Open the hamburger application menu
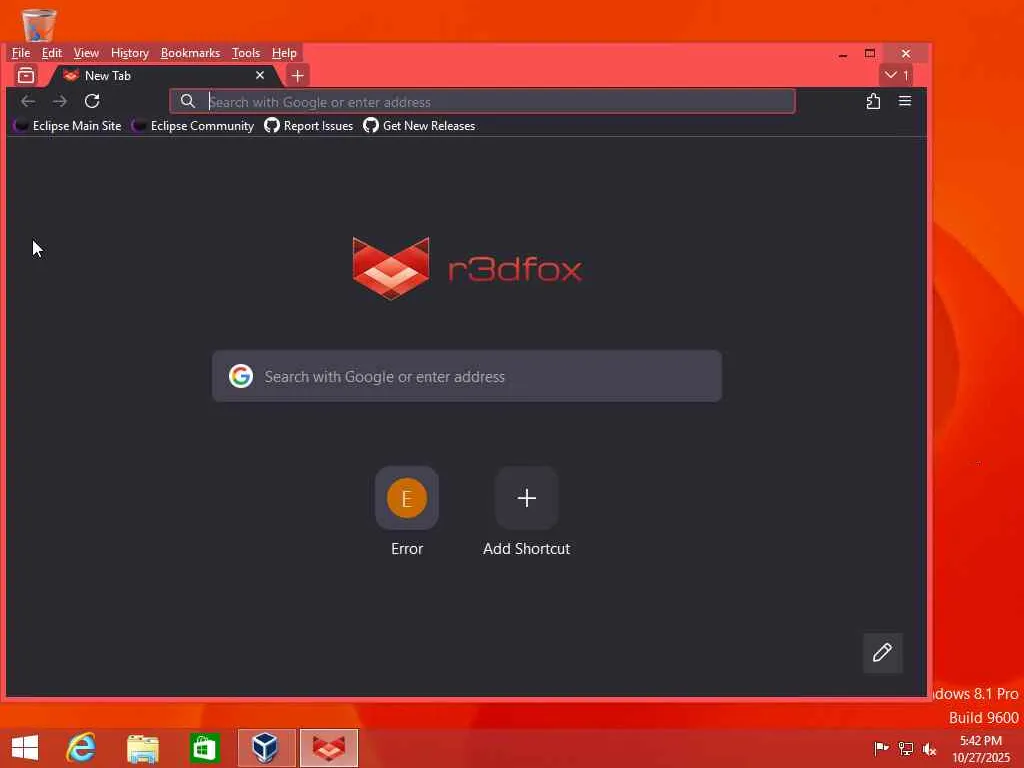 click(904, 101)
